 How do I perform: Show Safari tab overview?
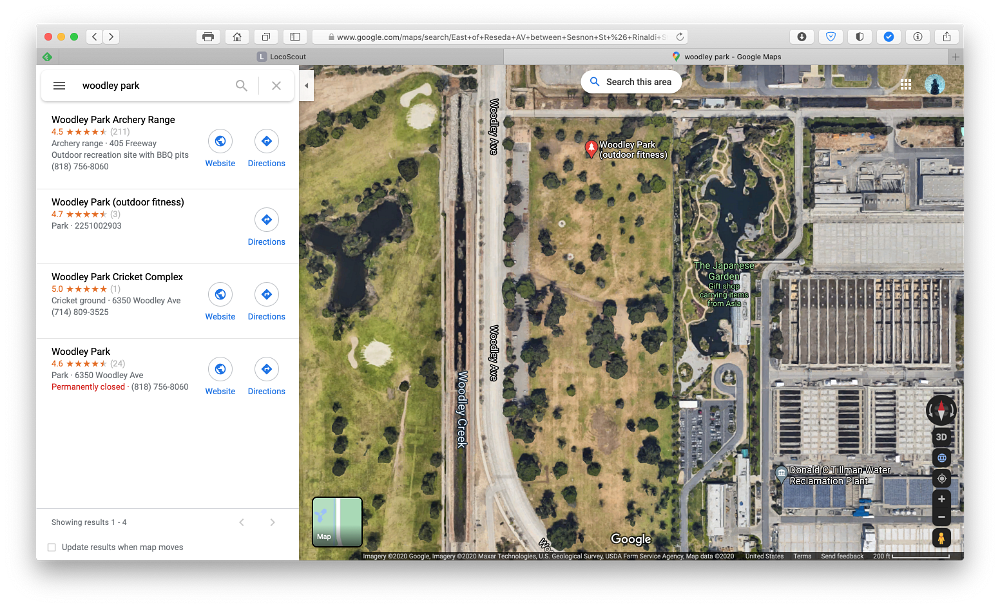point(266,37)
